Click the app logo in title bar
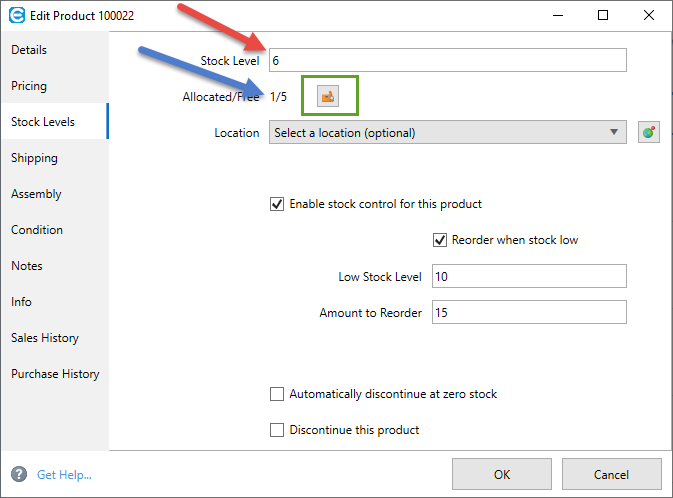673x498 pixels. click(x=17, y=16)
